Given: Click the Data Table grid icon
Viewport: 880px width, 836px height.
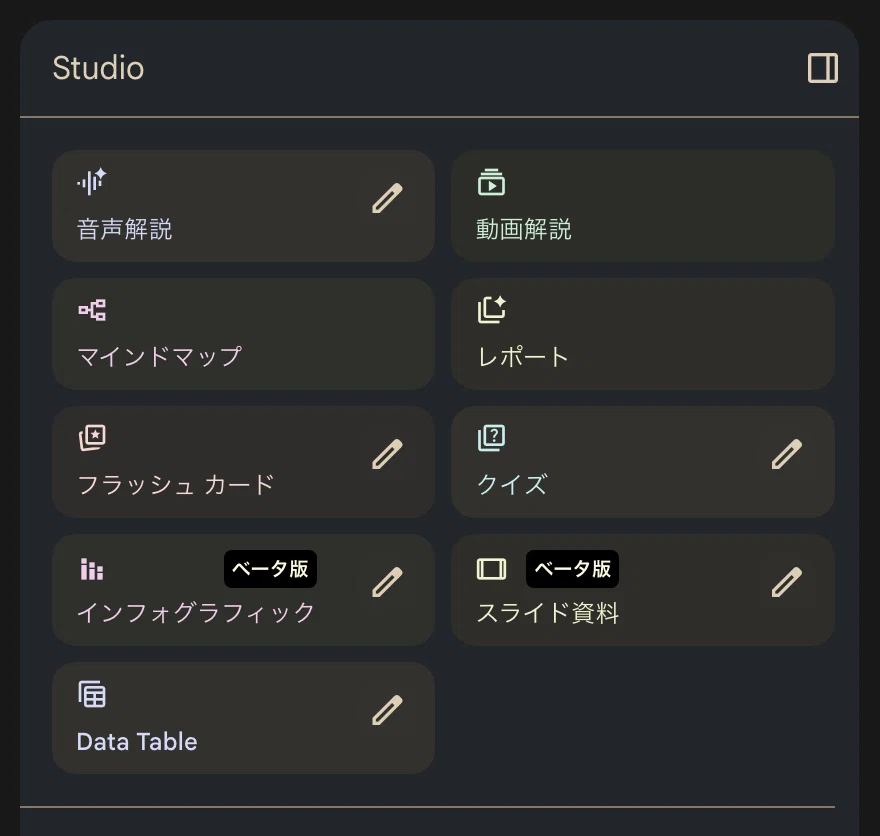Looking at the screenshot, I should (92, 694).
